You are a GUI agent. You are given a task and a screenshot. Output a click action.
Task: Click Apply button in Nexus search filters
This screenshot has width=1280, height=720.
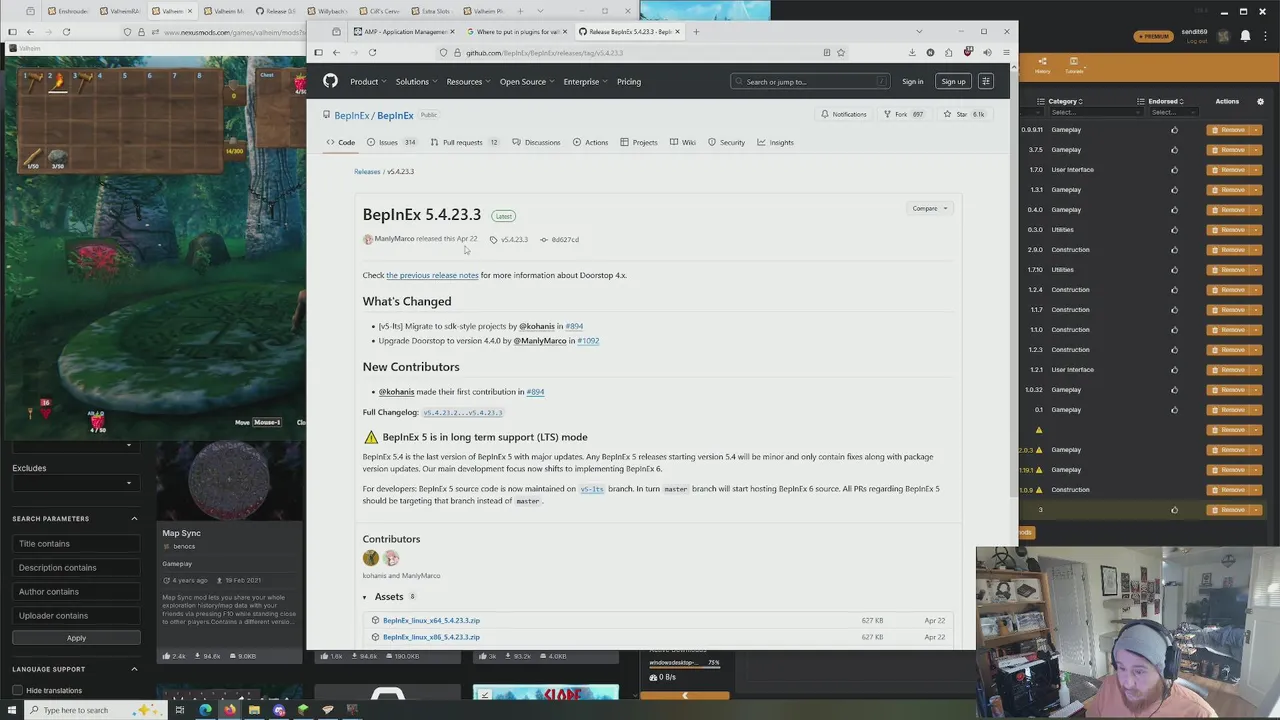(x=76, y=638)
